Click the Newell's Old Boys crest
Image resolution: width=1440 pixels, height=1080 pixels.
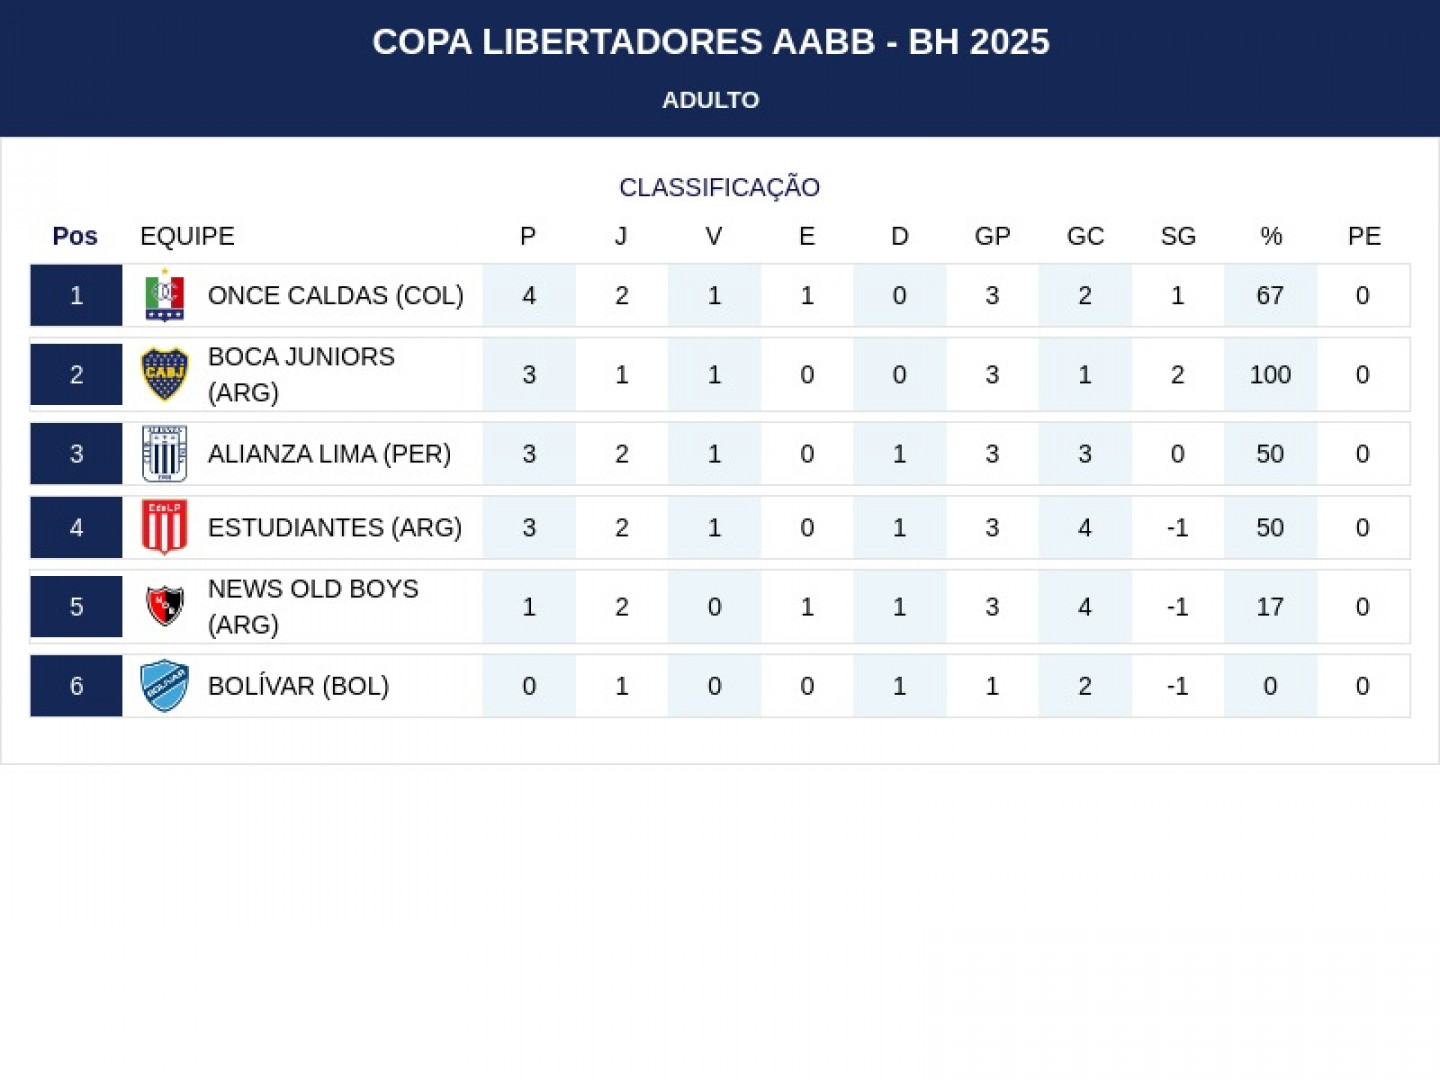165,606
